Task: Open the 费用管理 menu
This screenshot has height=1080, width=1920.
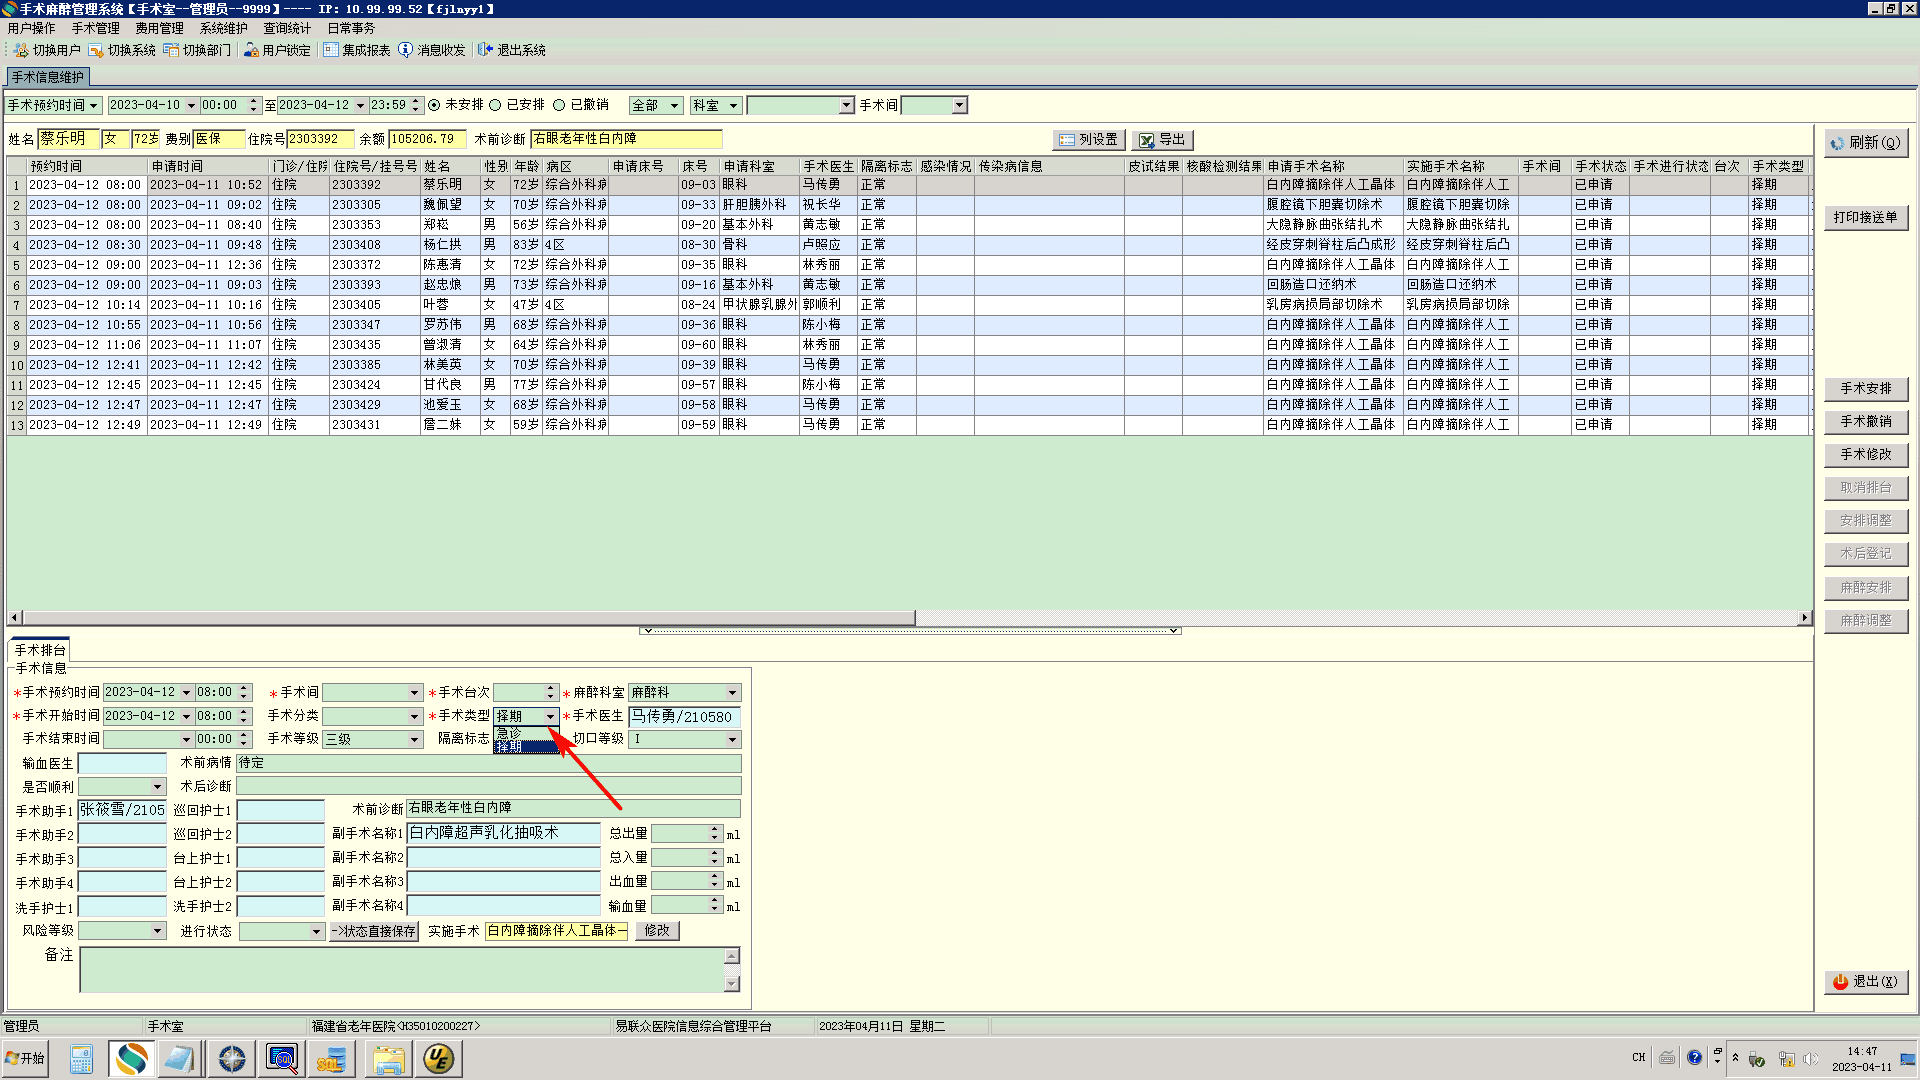Action: coord(159,28)
